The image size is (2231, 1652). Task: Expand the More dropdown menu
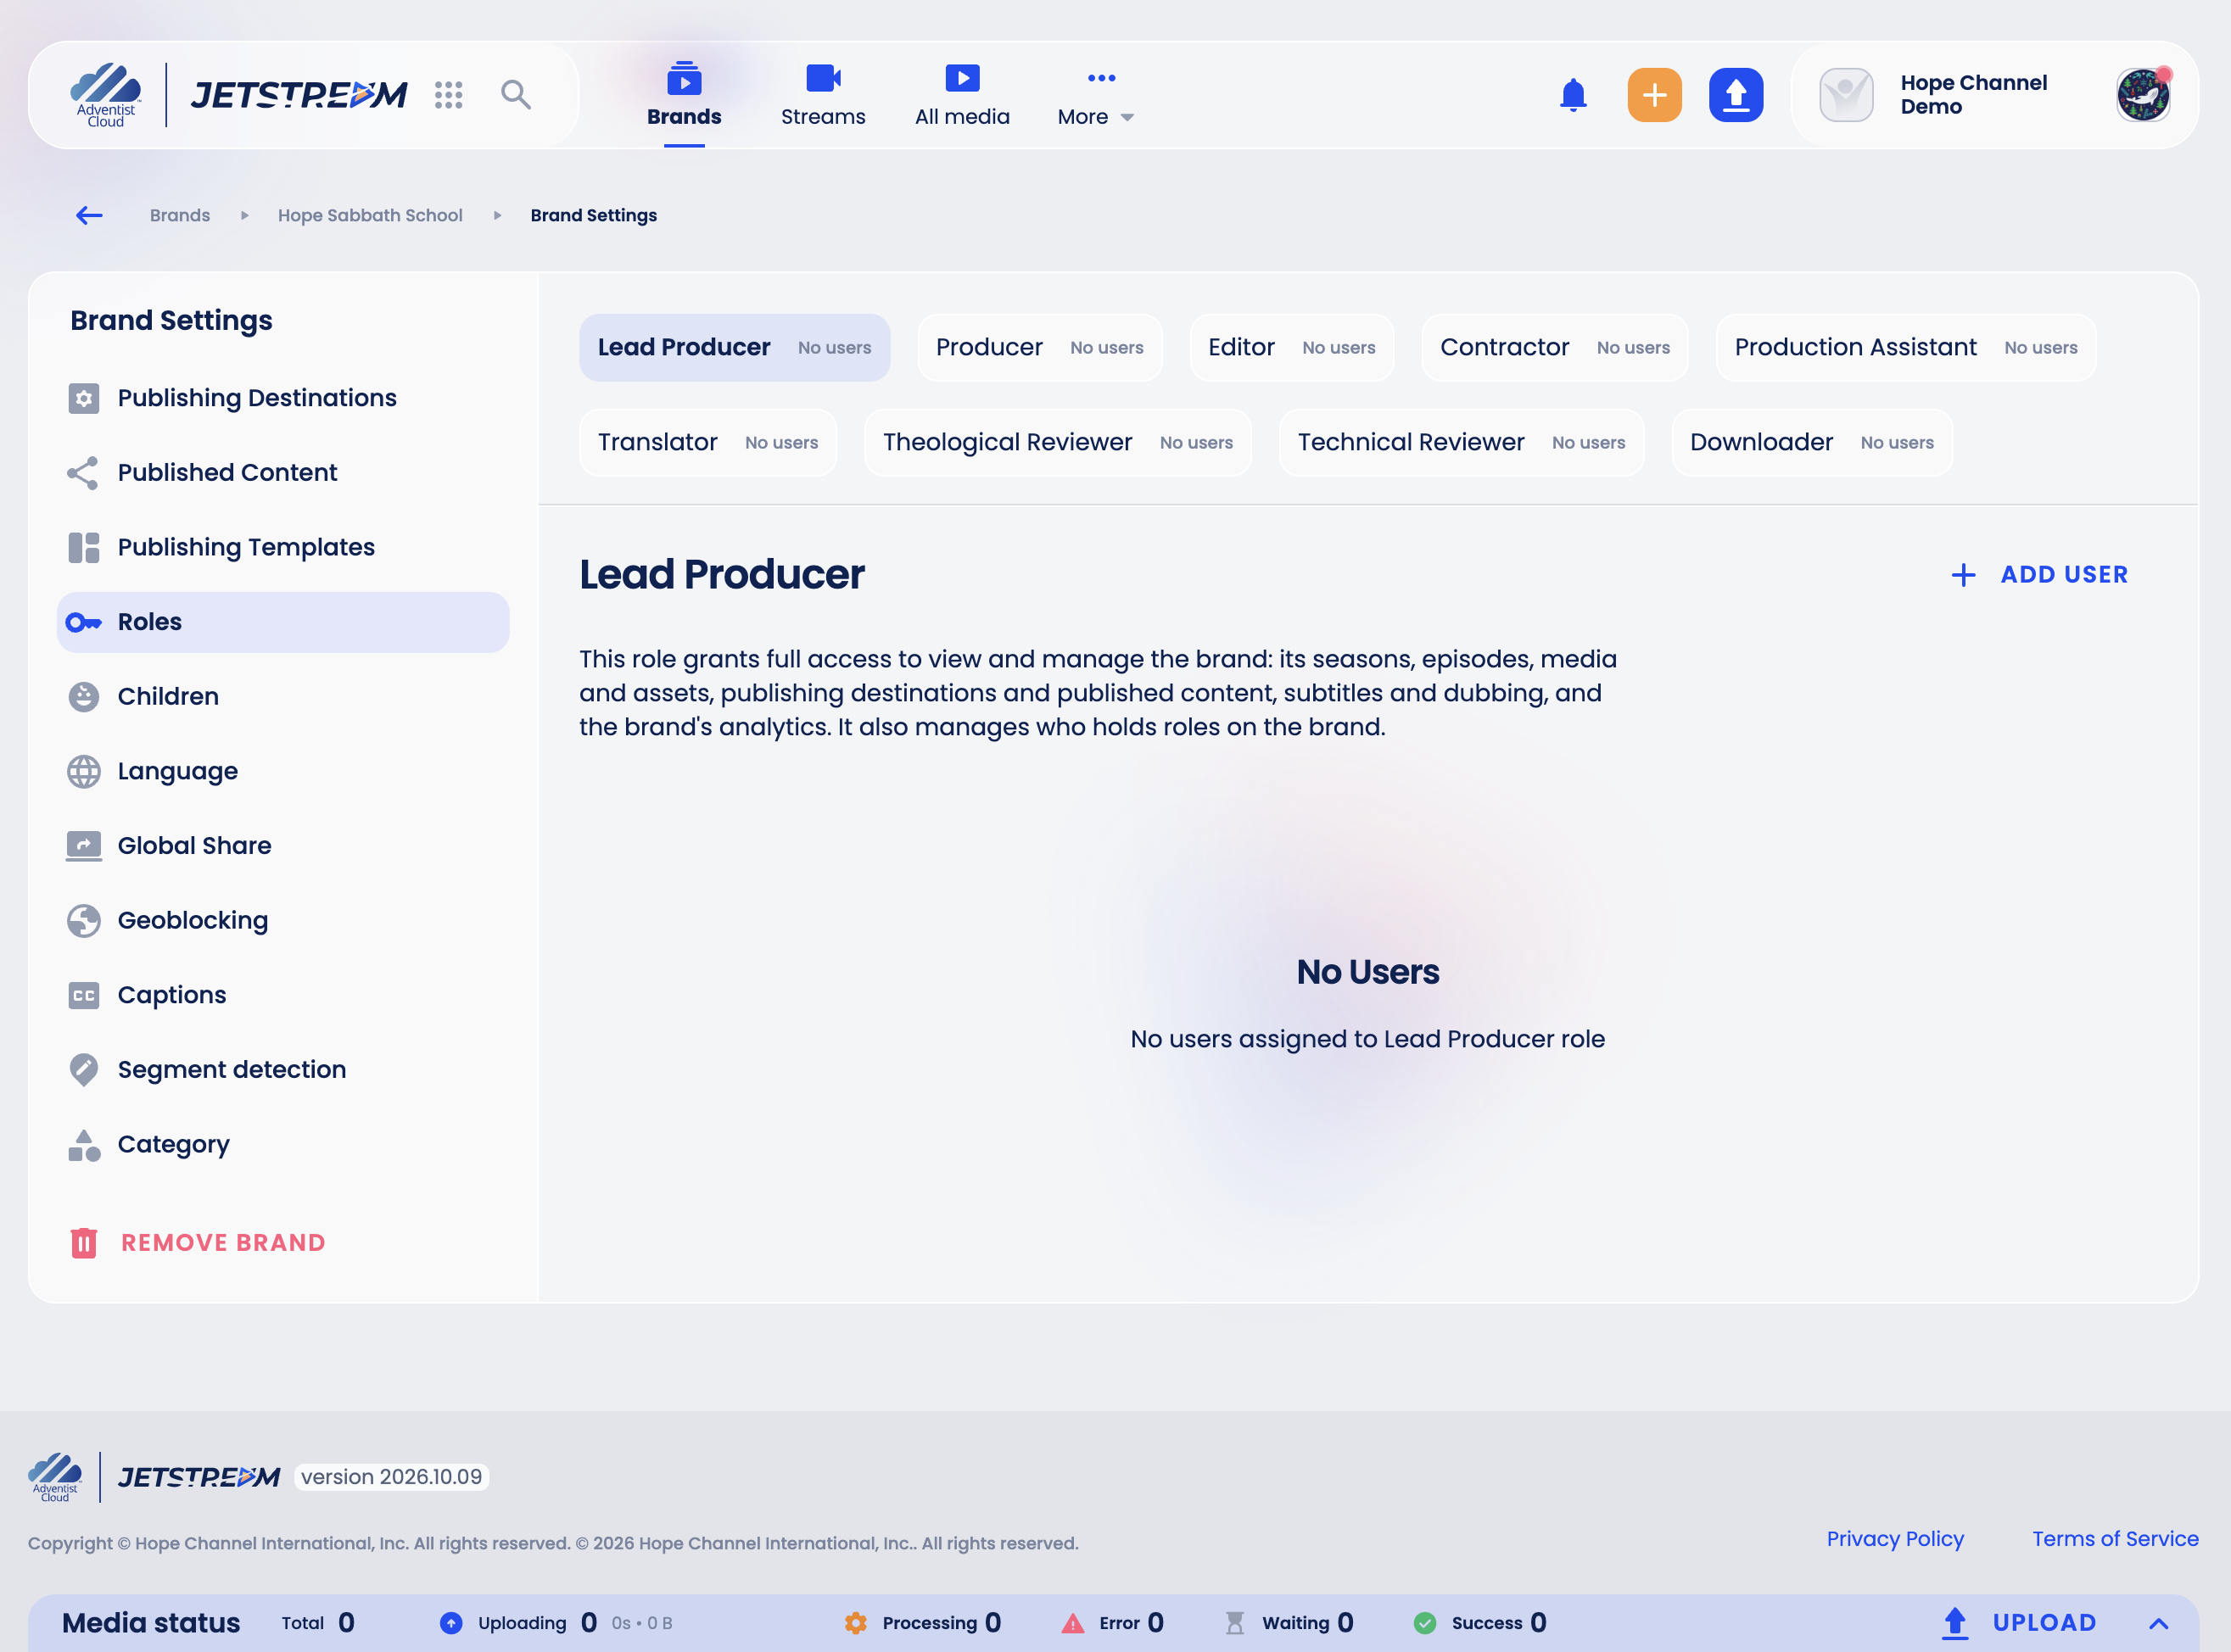(x=1096, y=97)
